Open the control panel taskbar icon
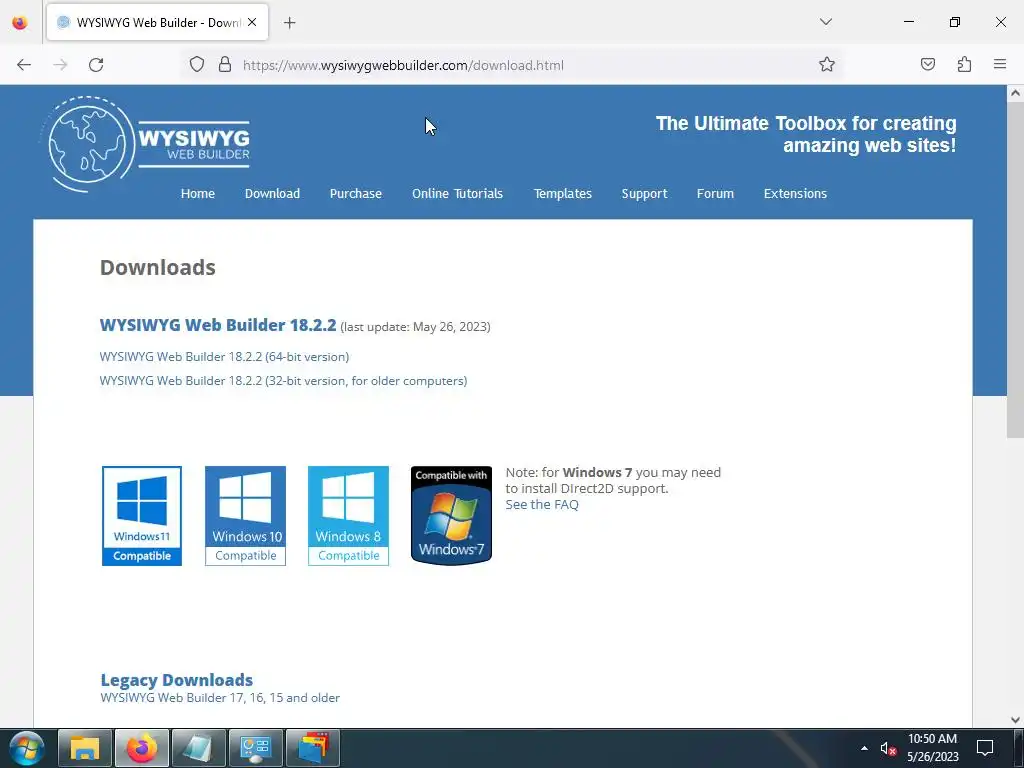The height and width of the screenshot is (768, 1024). pos(256,748)
